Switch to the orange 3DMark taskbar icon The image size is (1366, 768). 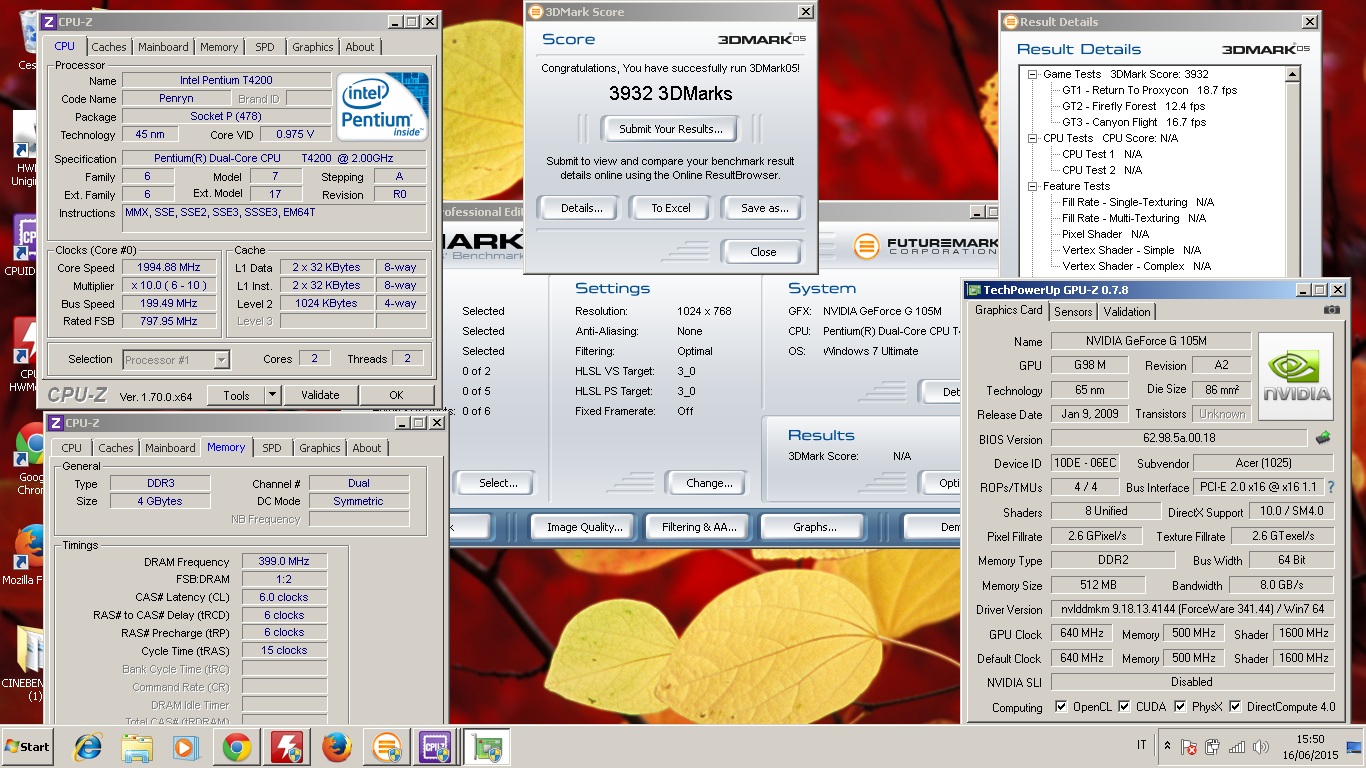tap(387, 747)
